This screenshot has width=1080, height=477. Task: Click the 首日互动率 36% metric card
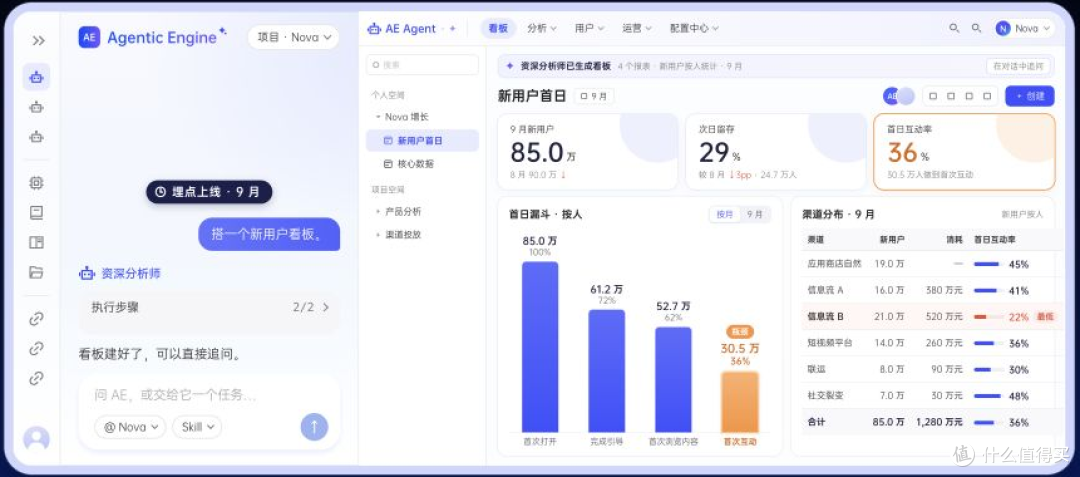coord(964,151)
